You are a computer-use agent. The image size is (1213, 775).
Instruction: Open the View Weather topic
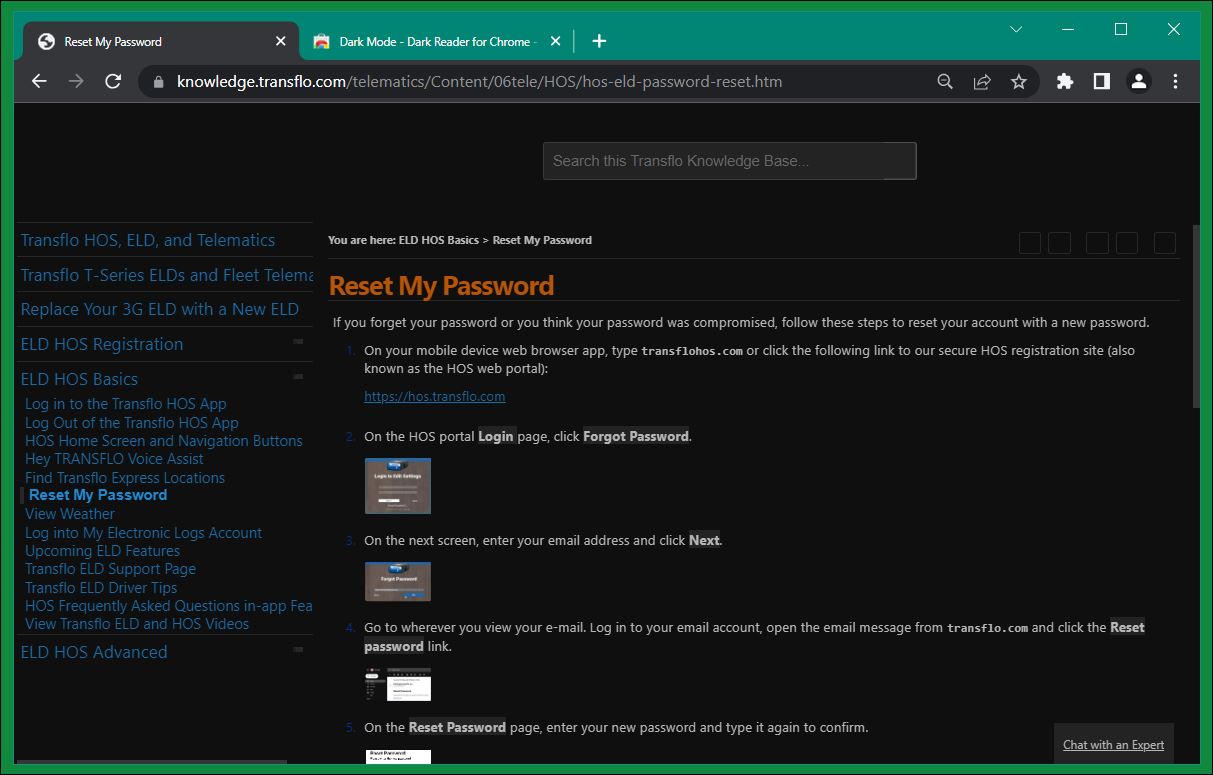[70, 514]
